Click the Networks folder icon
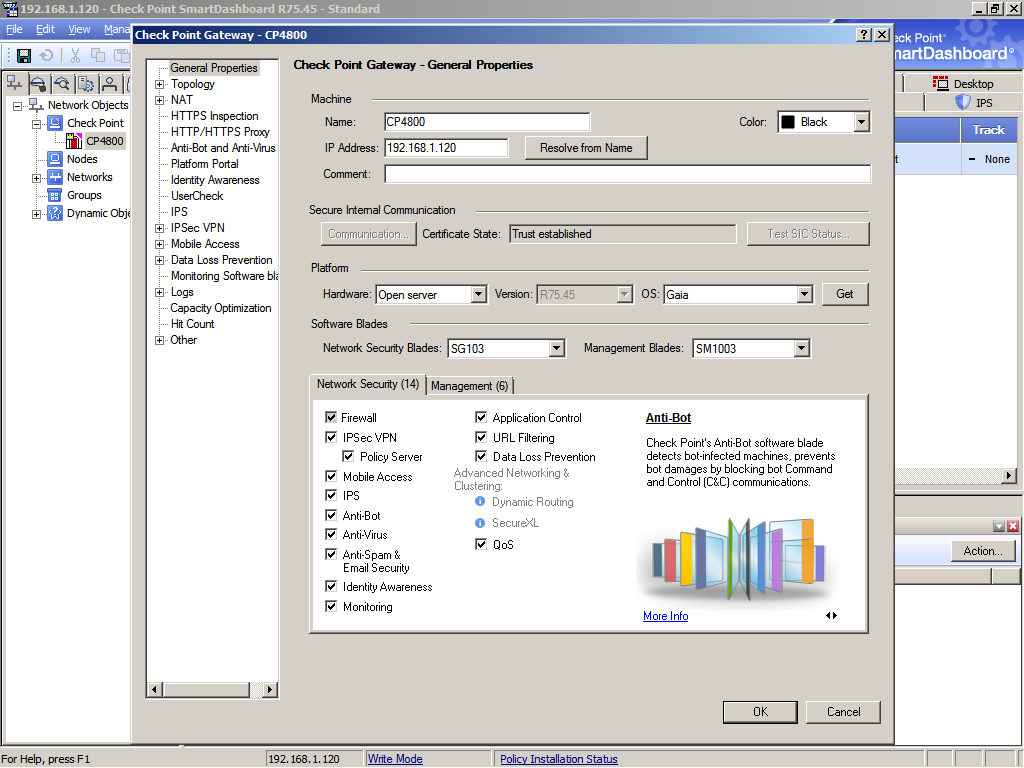 [56, 177]
